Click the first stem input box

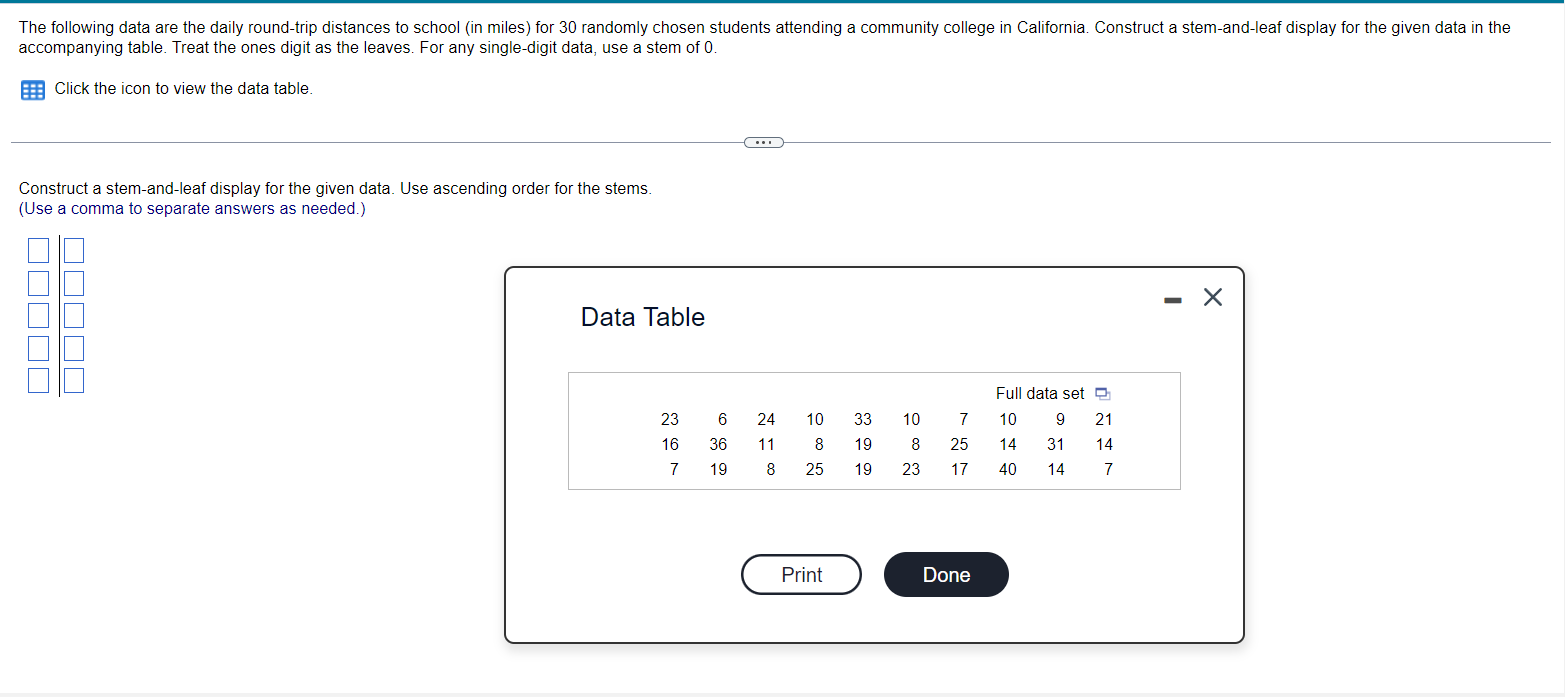pos(38,250)
